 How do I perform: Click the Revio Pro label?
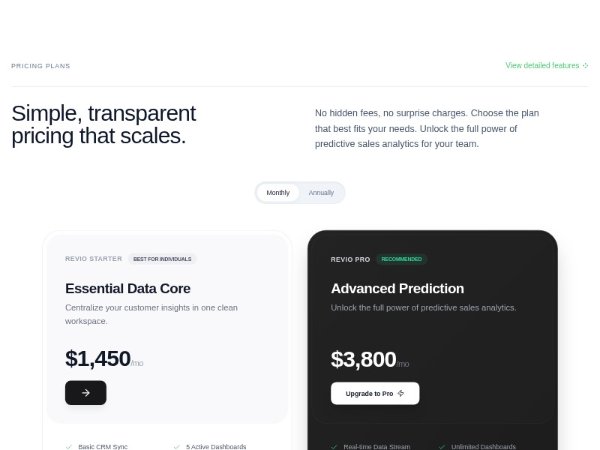pos(350,259)
